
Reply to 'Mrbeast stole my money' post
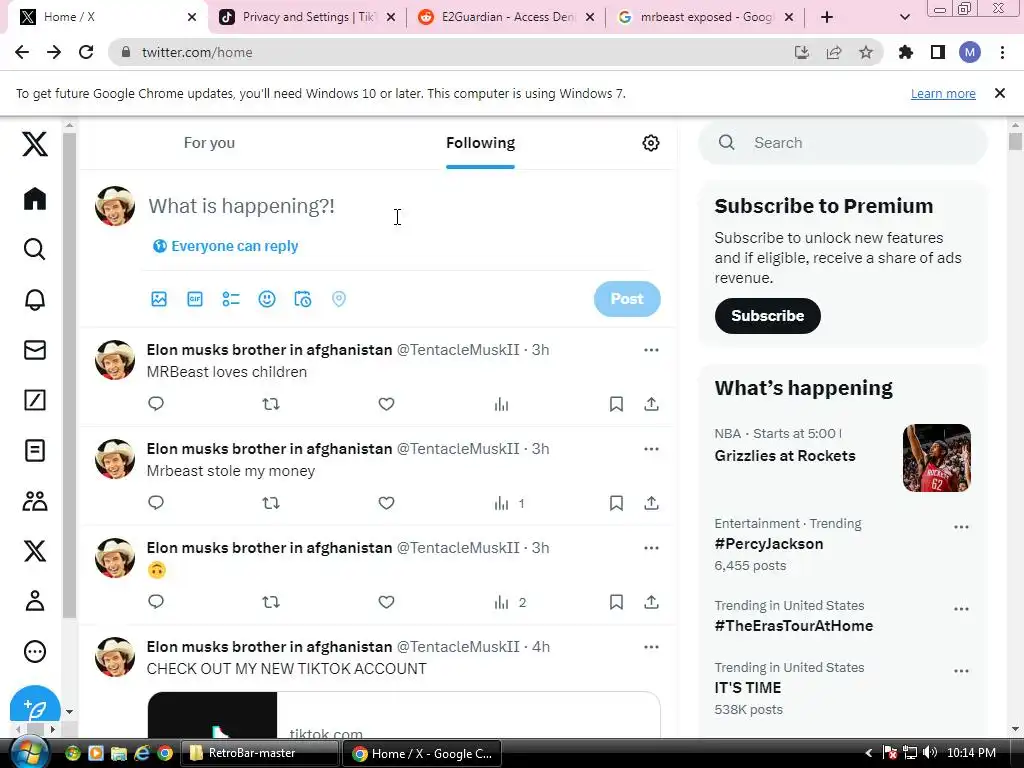(155, 503)
